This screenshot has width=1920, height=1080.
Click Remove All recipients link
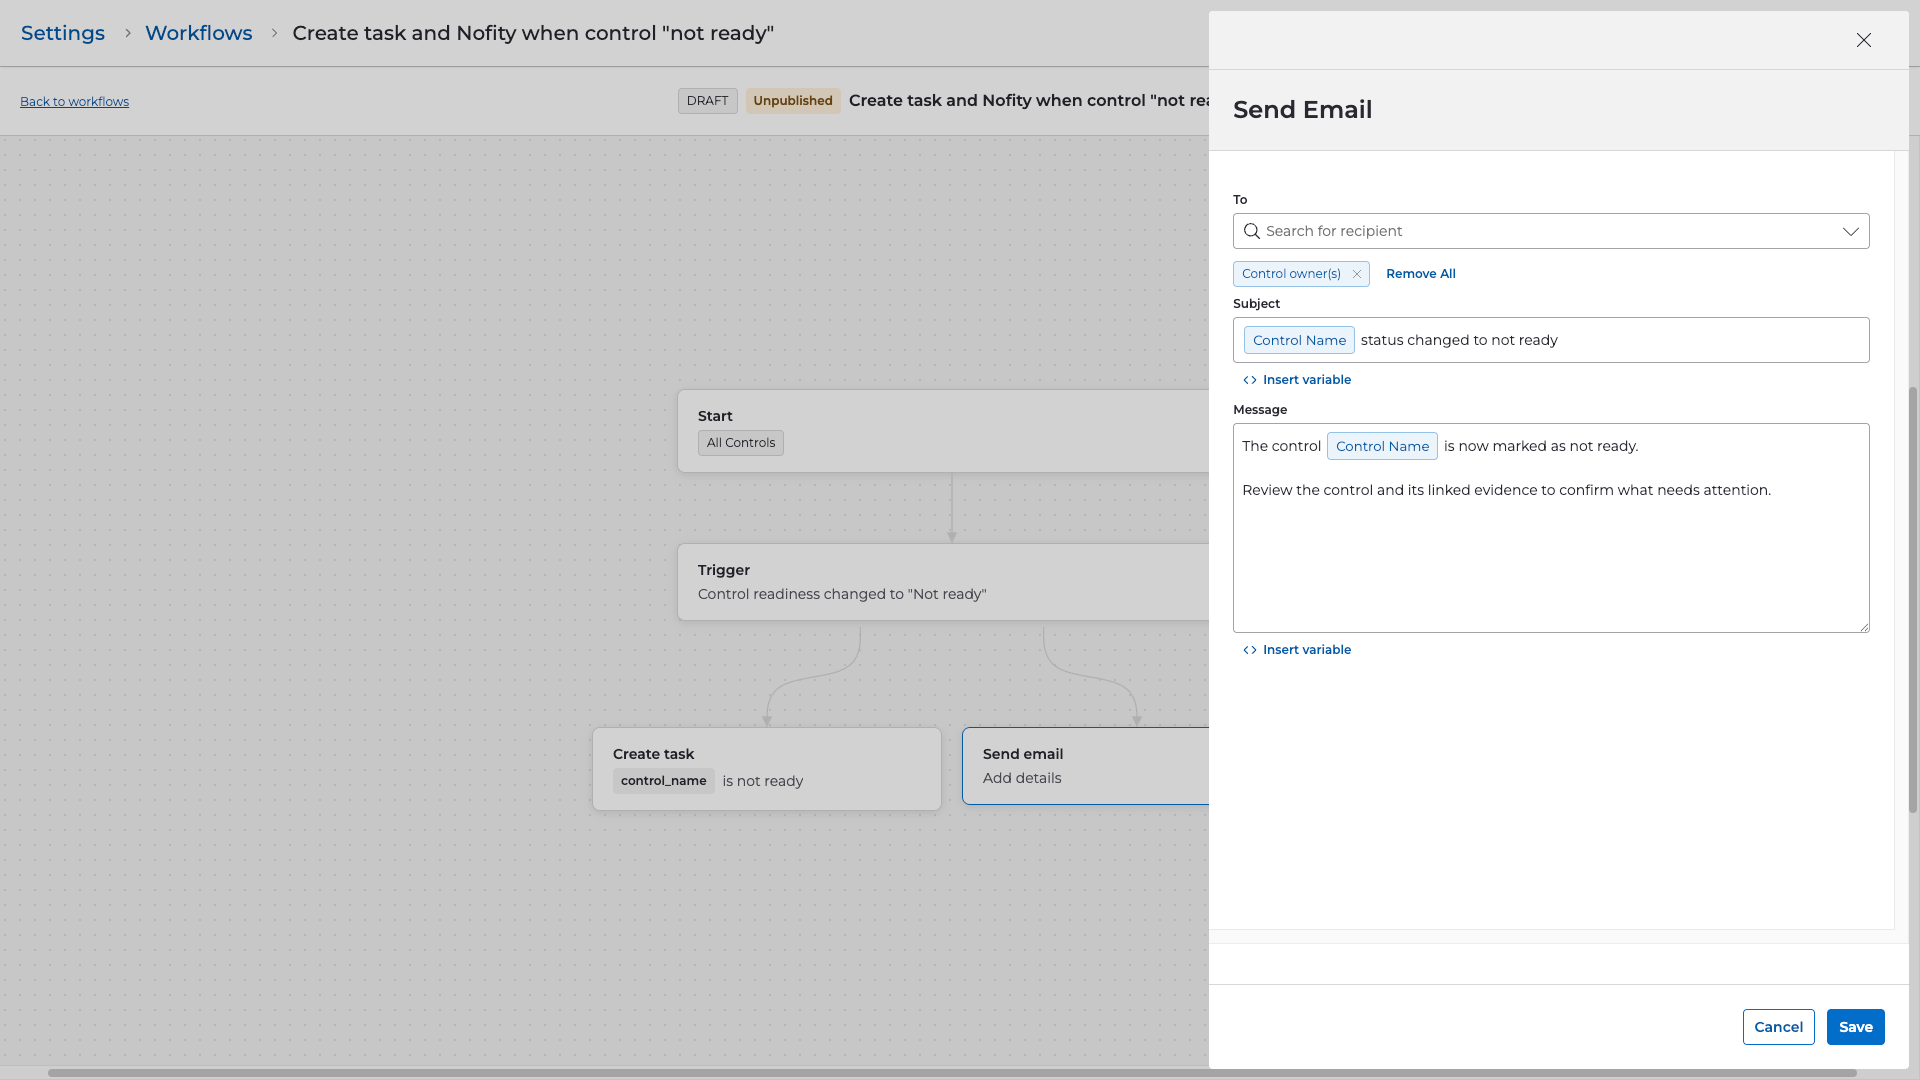[1420, 274]
